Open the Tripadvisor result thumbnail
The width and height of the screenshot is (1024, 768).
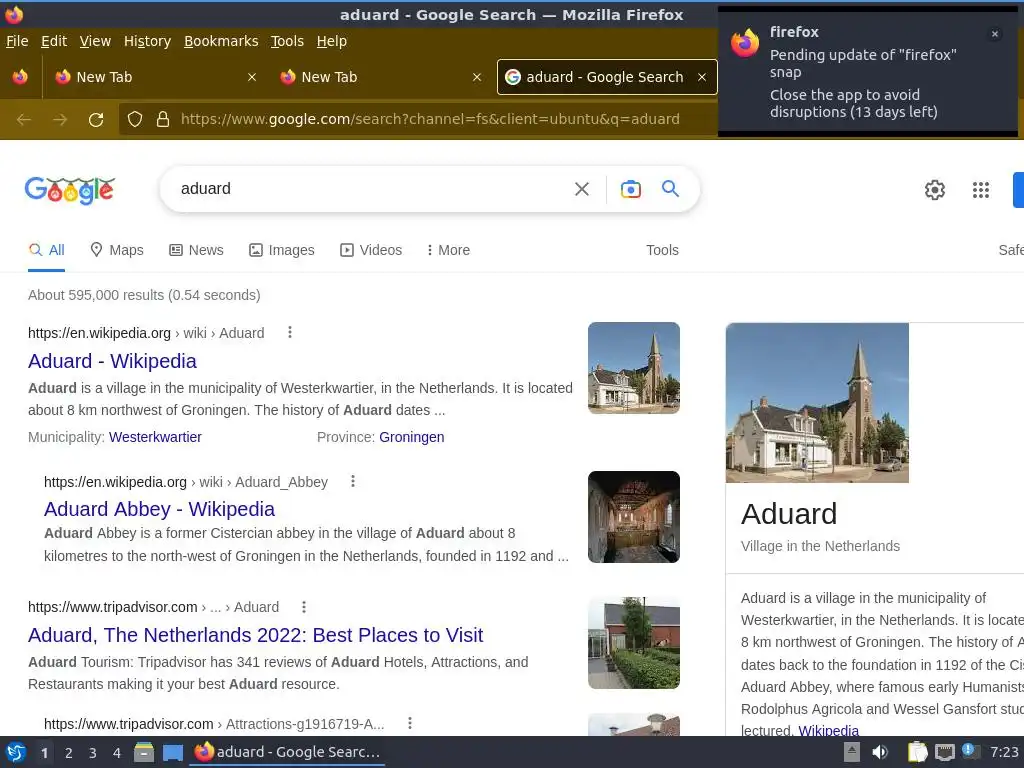(633, 643)
